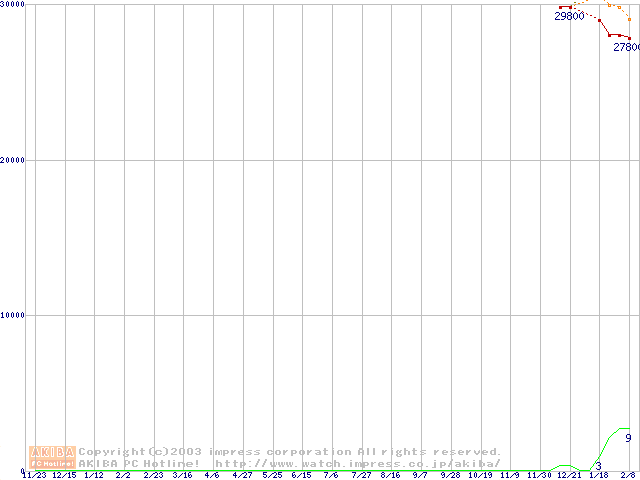Screen dimensions: 640x480
Task: Click the peak of the green volume curve
Action: pos(623,428)
